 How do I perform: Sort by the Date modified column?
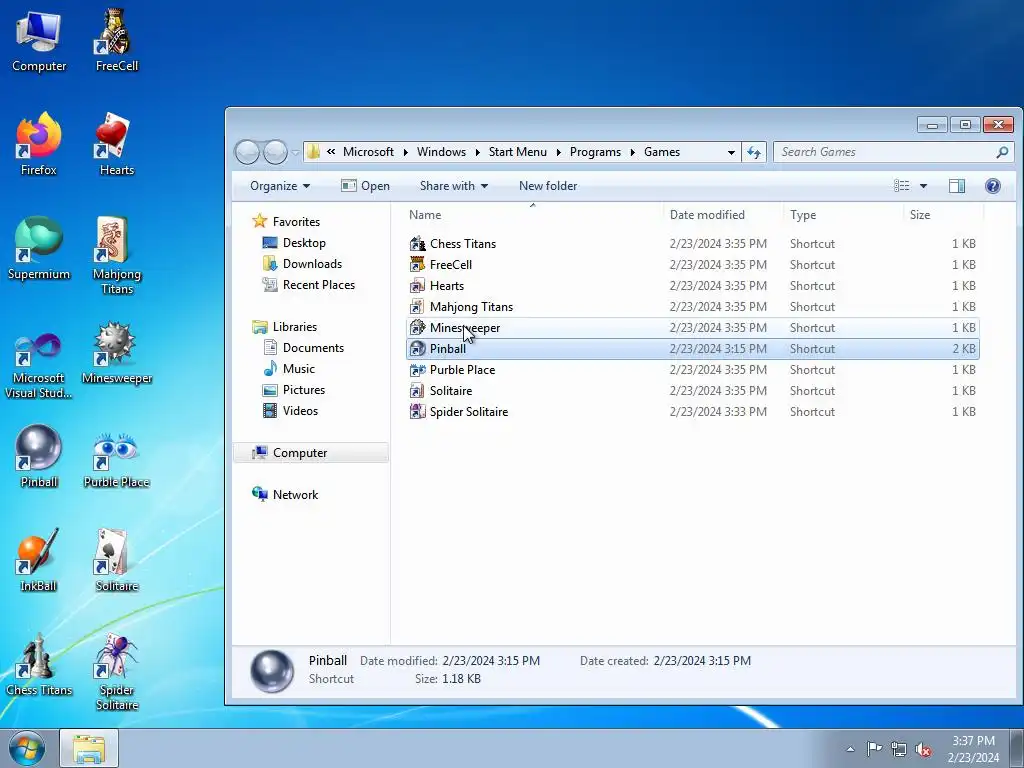(723, 215)
